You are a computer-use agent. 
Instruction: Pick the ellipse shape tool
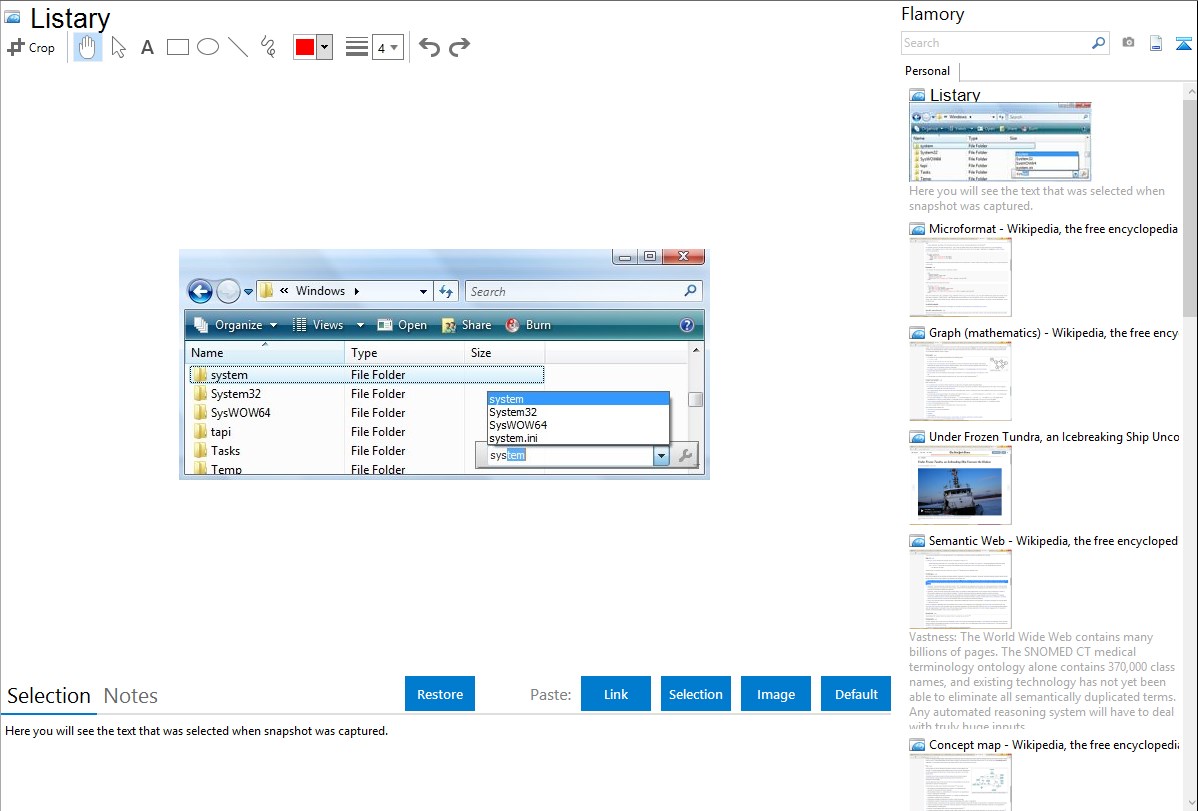pyautogui.click(x=208, y=47)
